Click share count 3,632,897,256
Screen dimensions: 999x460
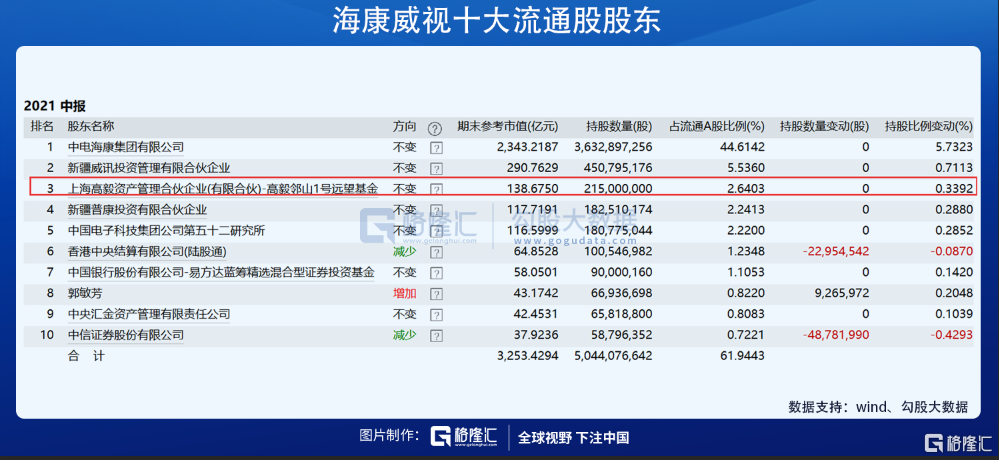click(x=613, y=147)
